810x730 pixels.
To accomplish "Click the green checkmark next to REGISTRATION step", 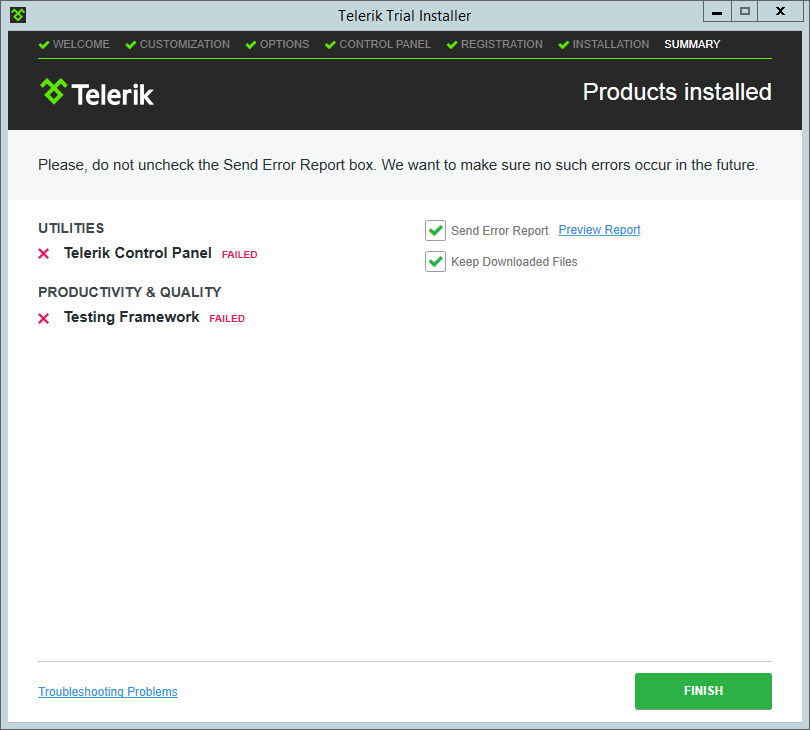I will point(452,45).
